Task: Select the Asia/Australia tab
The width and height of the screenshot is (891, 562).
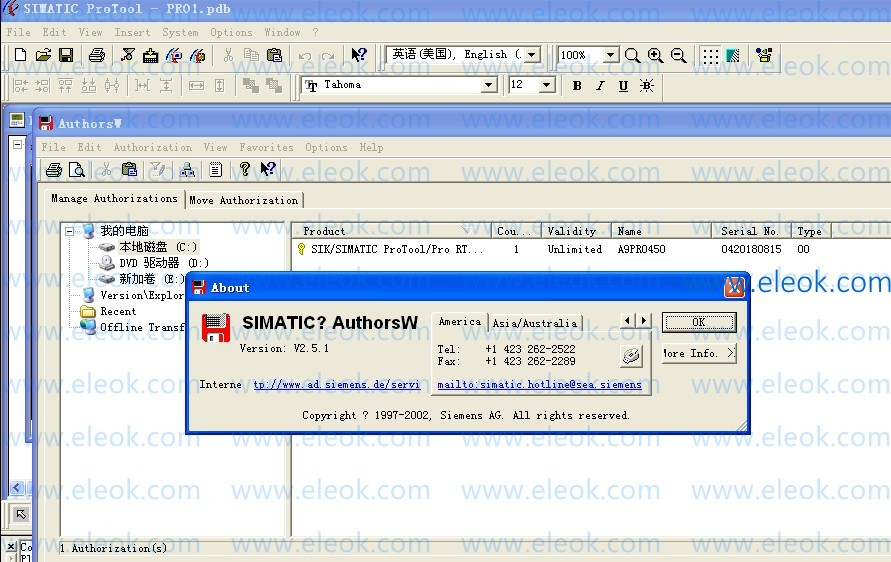Action: [535, 323]
